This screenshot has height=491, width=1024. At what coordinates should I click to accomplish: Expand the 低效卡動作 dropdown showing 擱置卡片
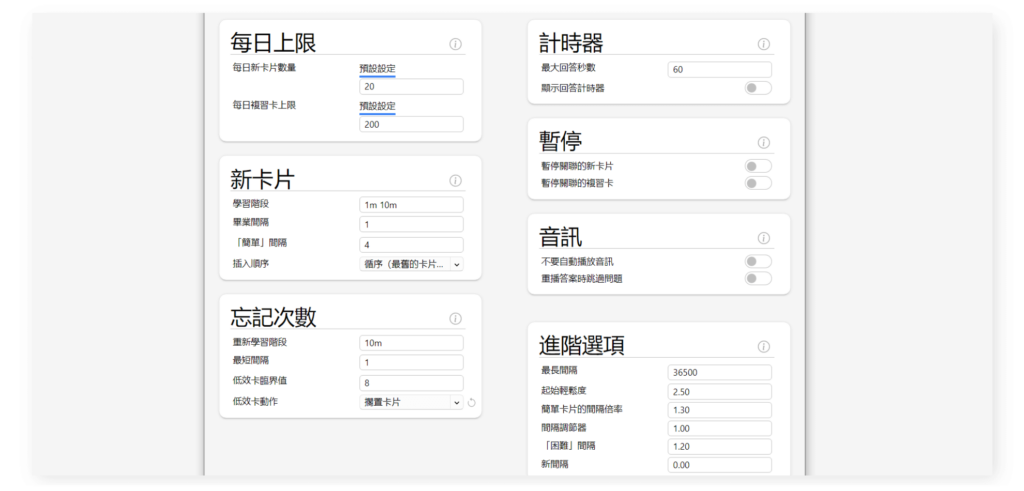point(411,402)
